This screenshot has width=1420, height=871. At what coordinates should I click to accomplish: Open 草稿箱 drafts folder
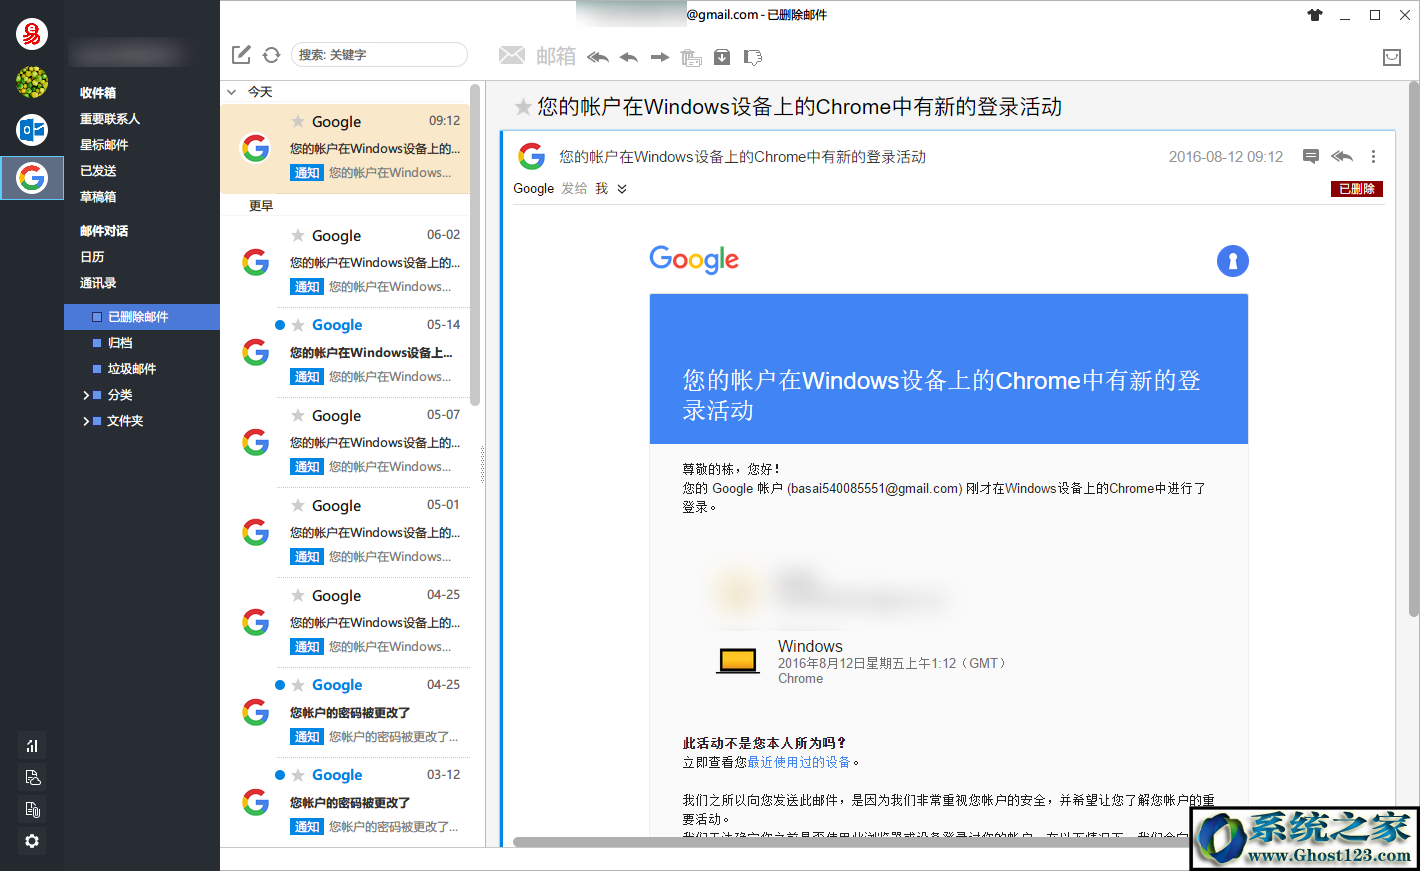[x=98, y=197]
